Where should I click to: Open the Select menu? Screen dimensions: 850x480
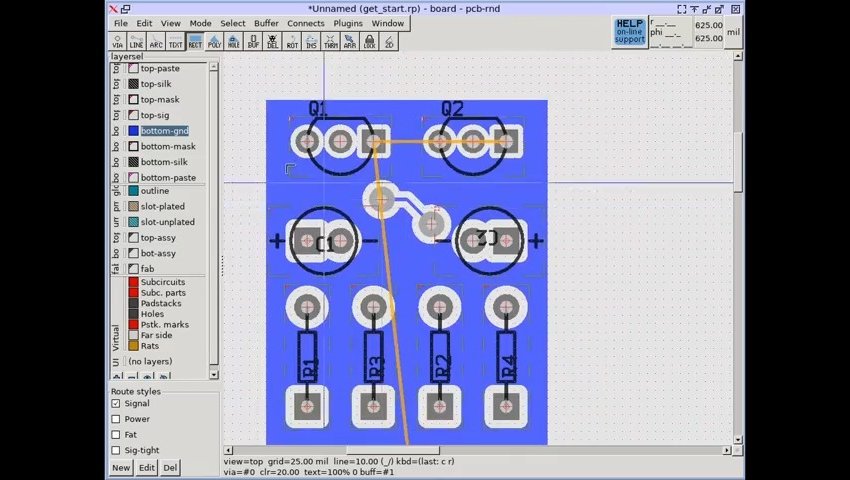[x=233, y=23]
